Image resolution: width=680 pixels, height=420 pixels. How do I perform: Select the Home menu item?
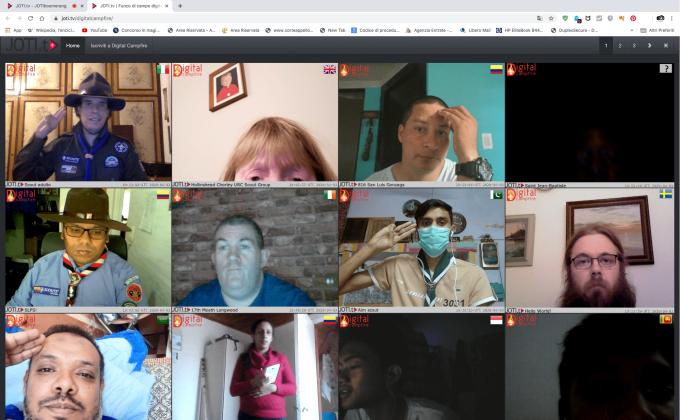pos(72,46)
